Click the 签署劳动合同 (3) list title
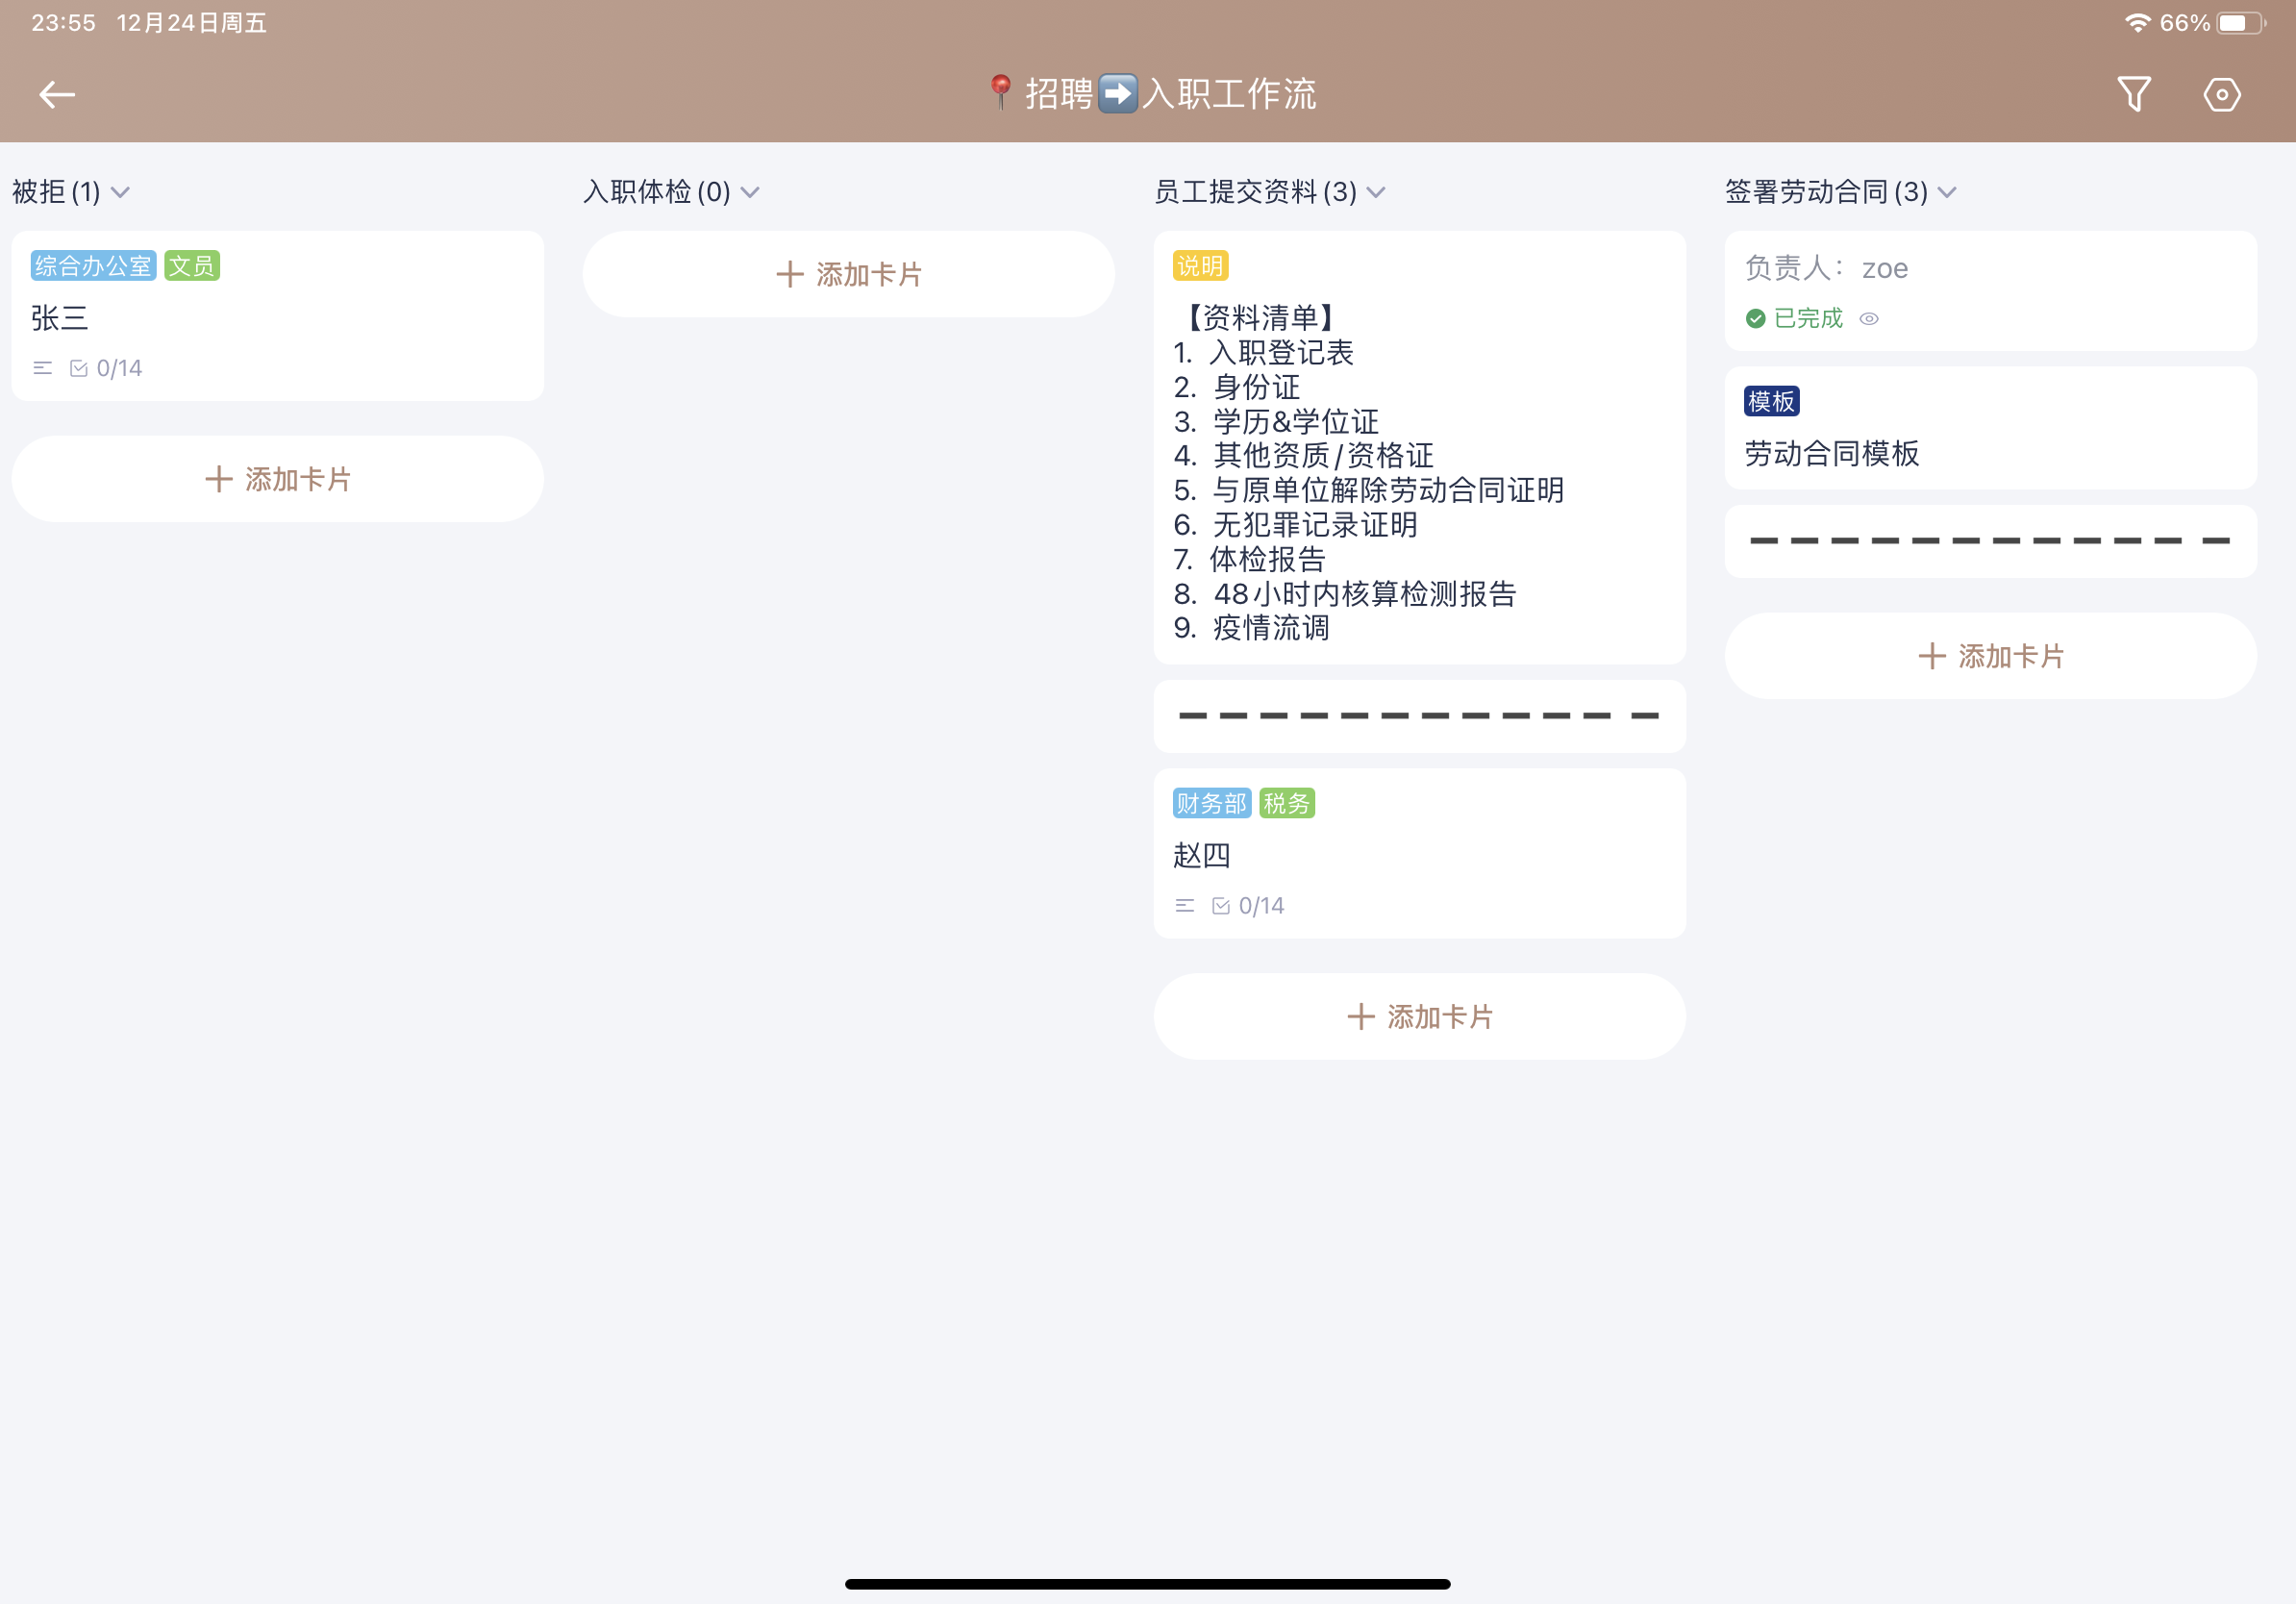This screenshot has height=1604, width=2296. [1827, 192]
